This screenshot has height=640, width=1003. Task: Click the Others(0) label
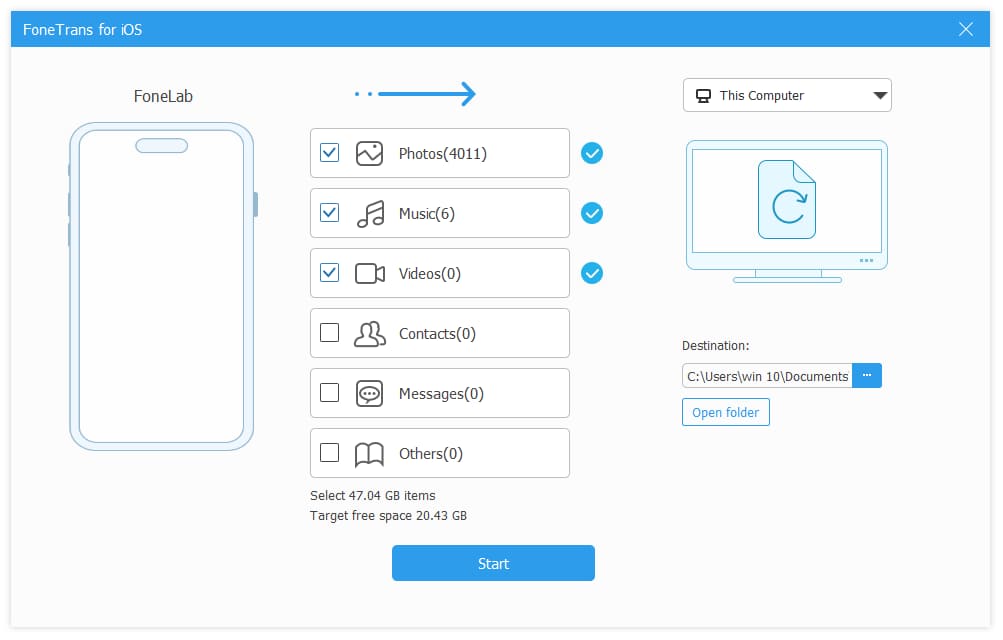pos(431,455)
